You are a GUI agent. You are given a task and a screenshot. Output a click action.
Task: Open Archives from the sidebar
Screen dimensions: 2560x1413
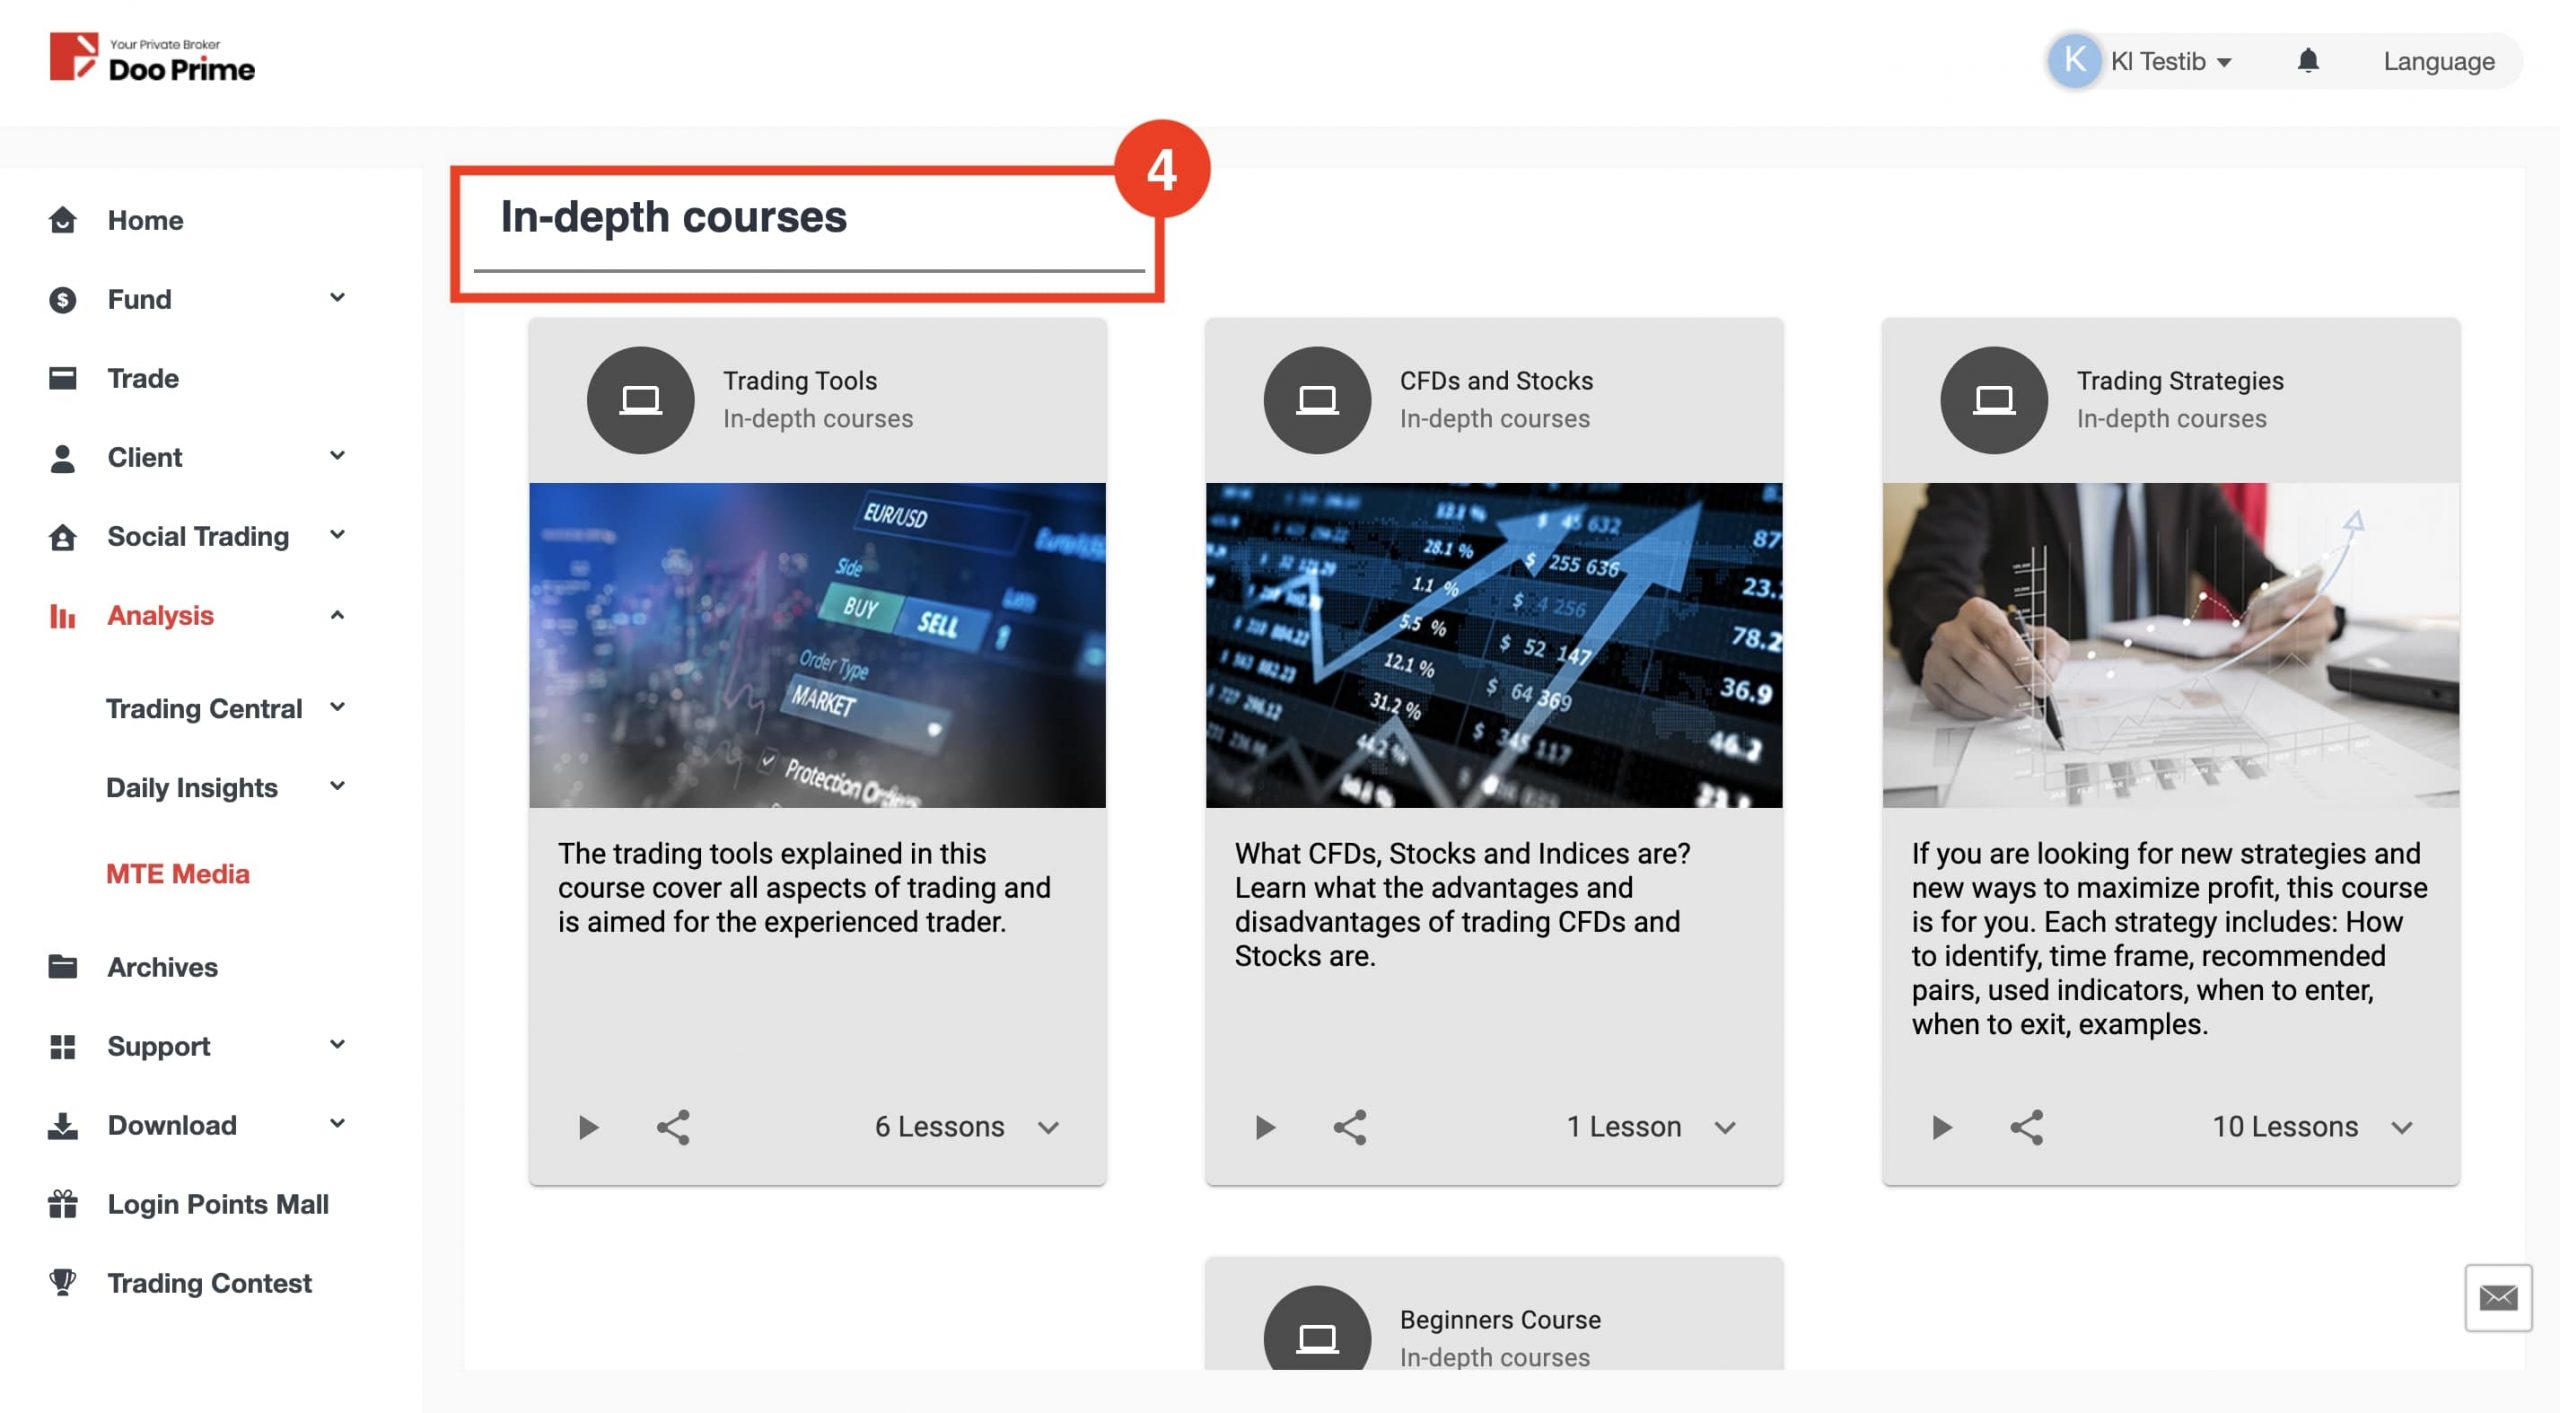coord(163,967)
